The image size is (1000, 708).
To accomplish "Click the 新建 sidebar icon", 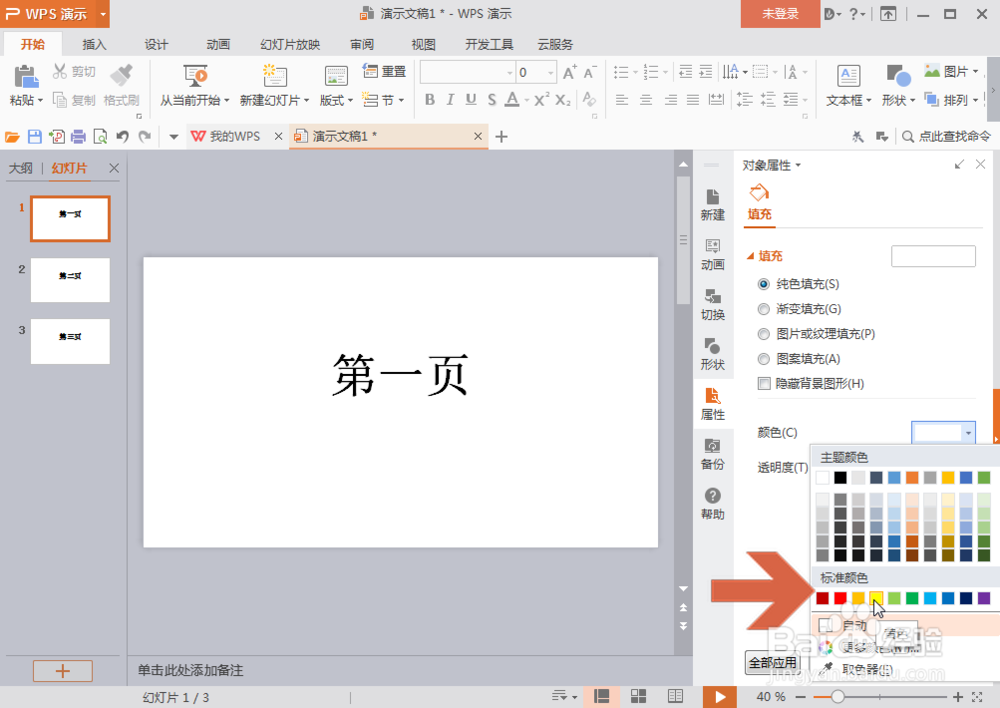I will tap(712, 205).
